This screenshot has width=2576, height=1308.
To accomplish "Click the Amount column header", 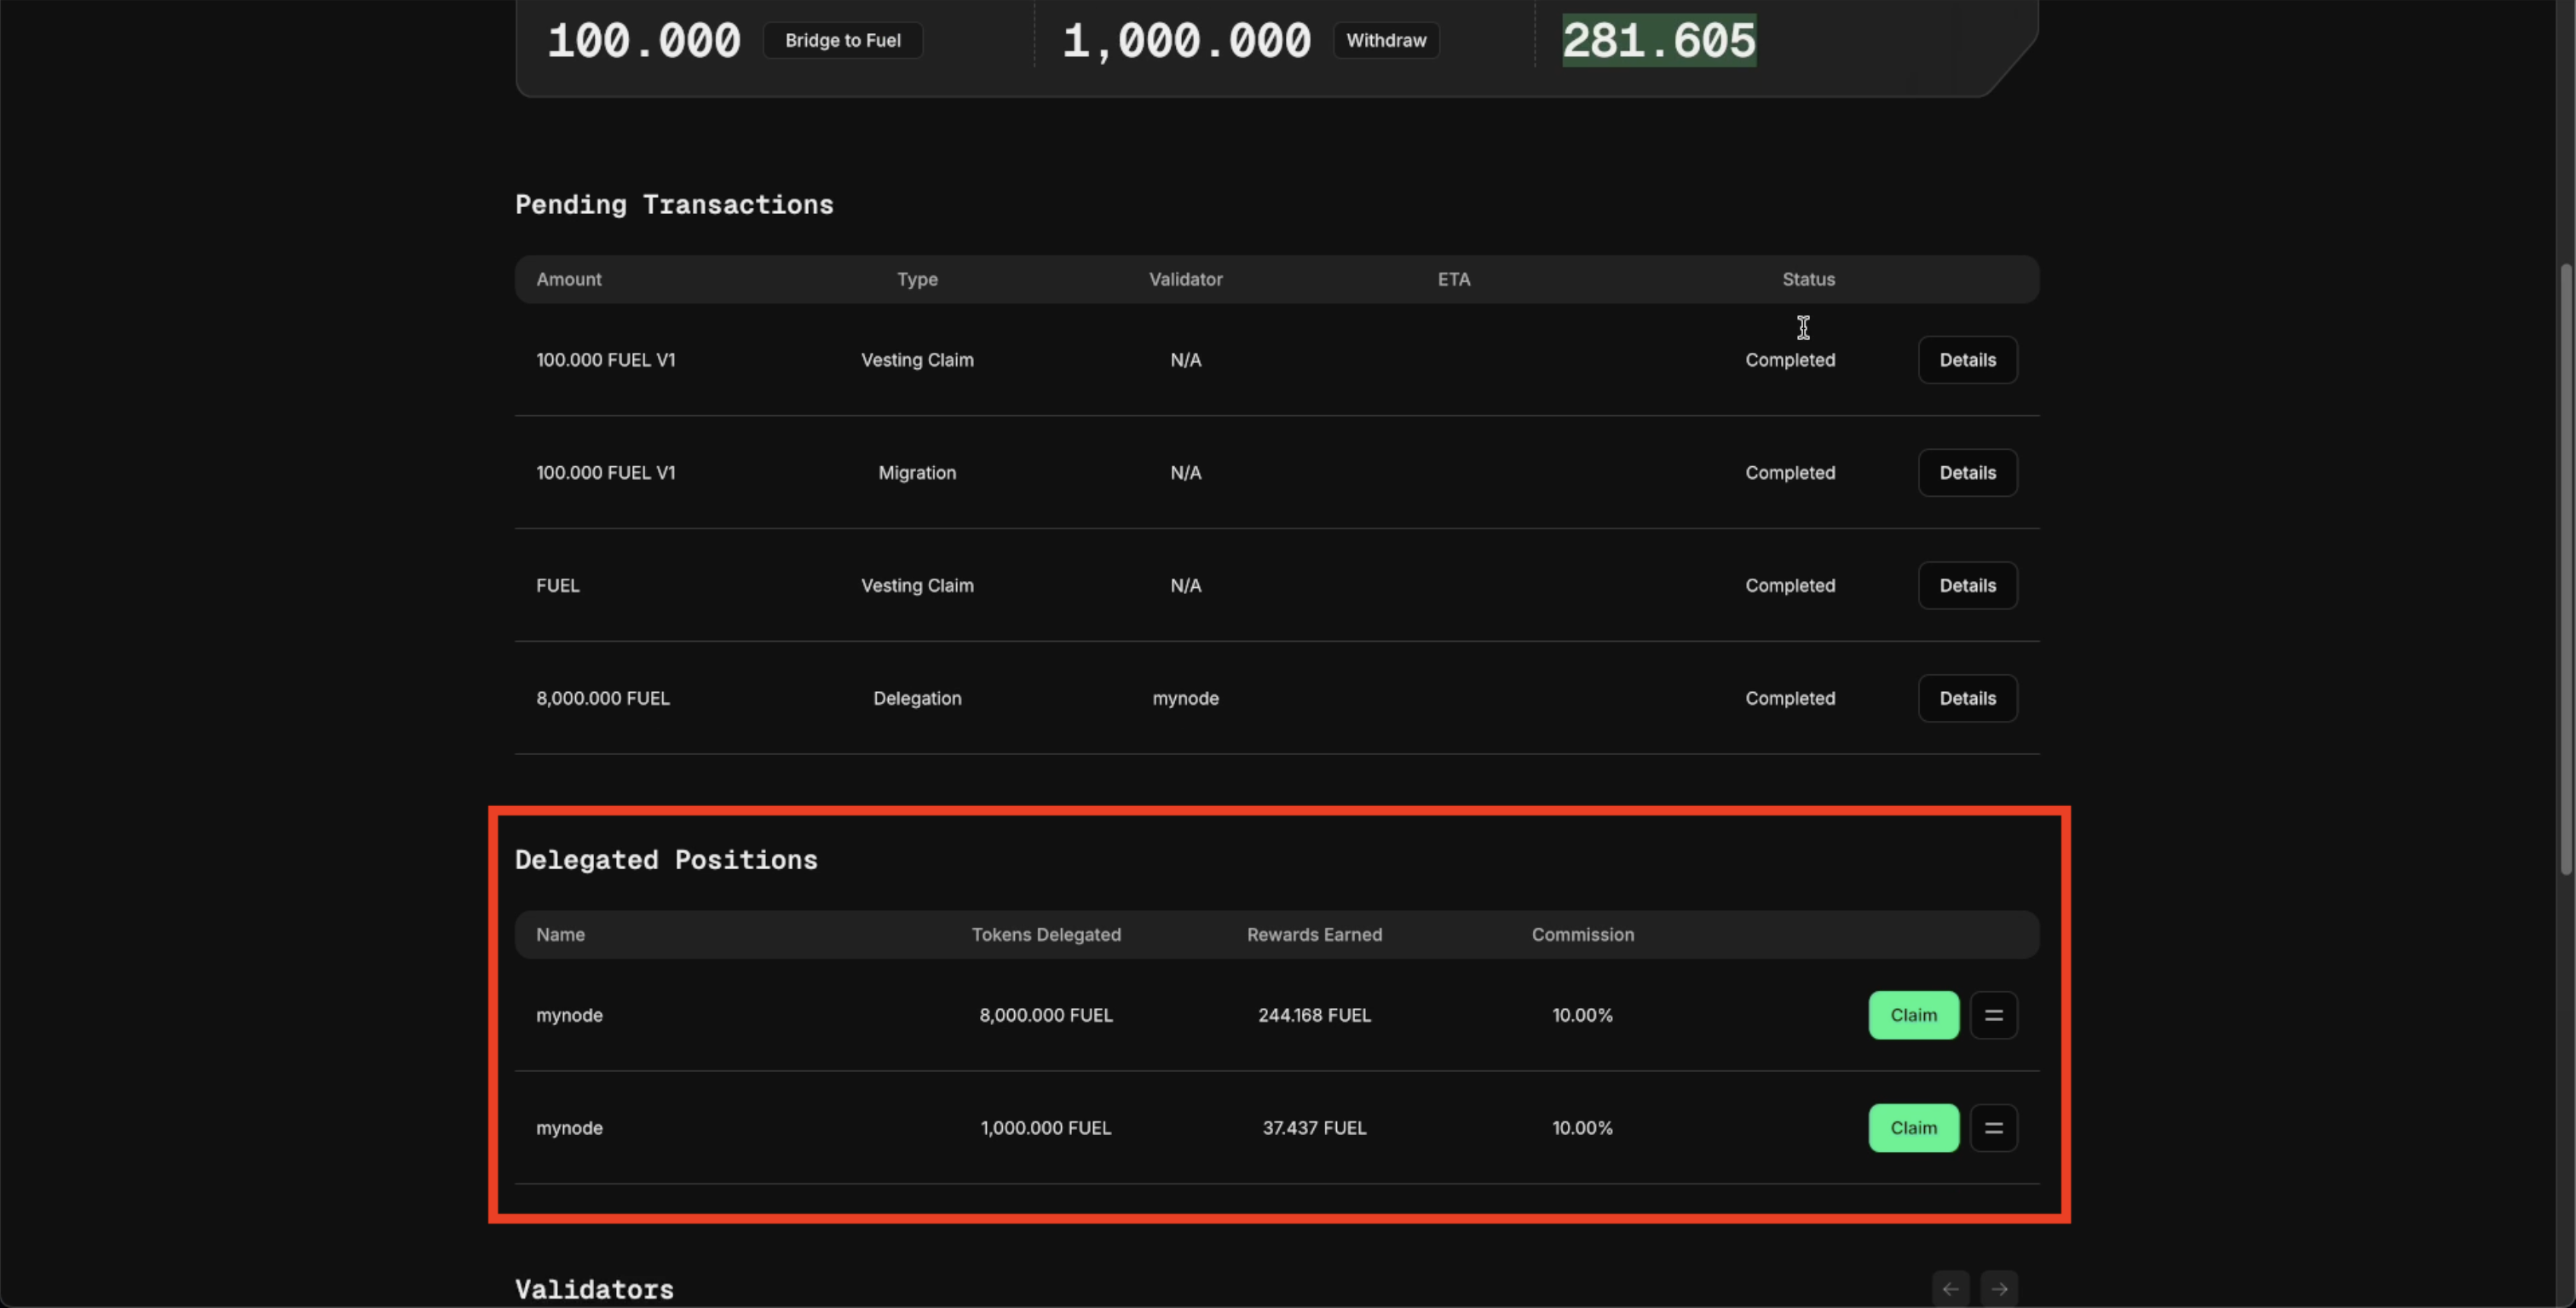I will (568, 279).
